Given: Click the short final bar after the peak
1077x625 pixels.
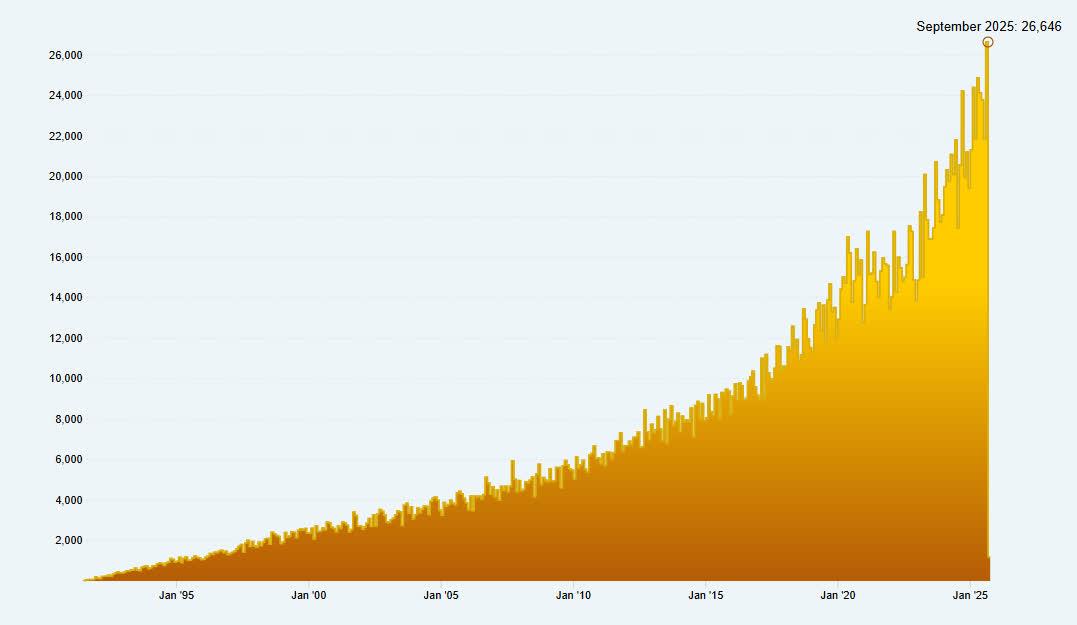Looking at the screenshot, I should (990, 569).
